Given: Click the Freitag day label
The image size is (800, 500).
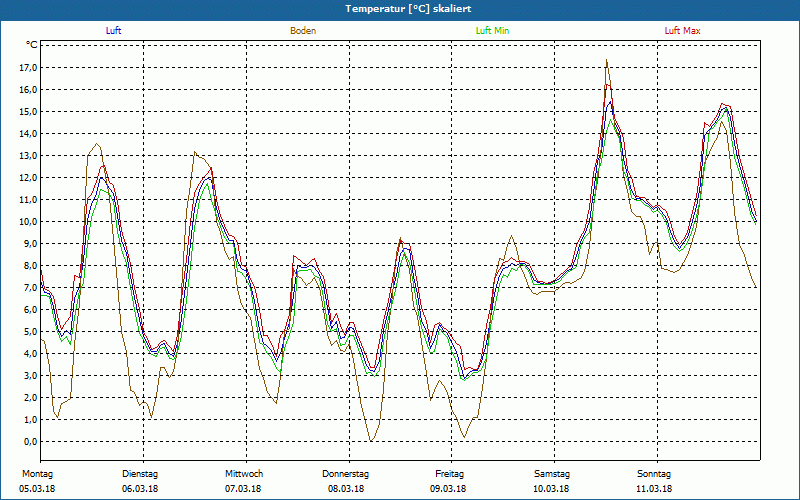Looking at the screenshot, I should click(449, 474).
